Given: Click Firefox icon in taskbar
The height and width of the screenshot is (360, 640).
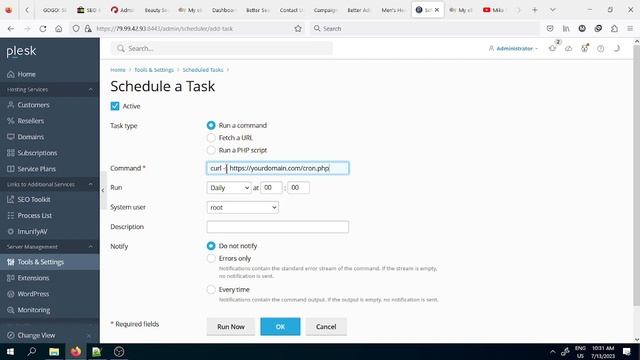Looking at the screenshot, I should [x=76, y=351].
